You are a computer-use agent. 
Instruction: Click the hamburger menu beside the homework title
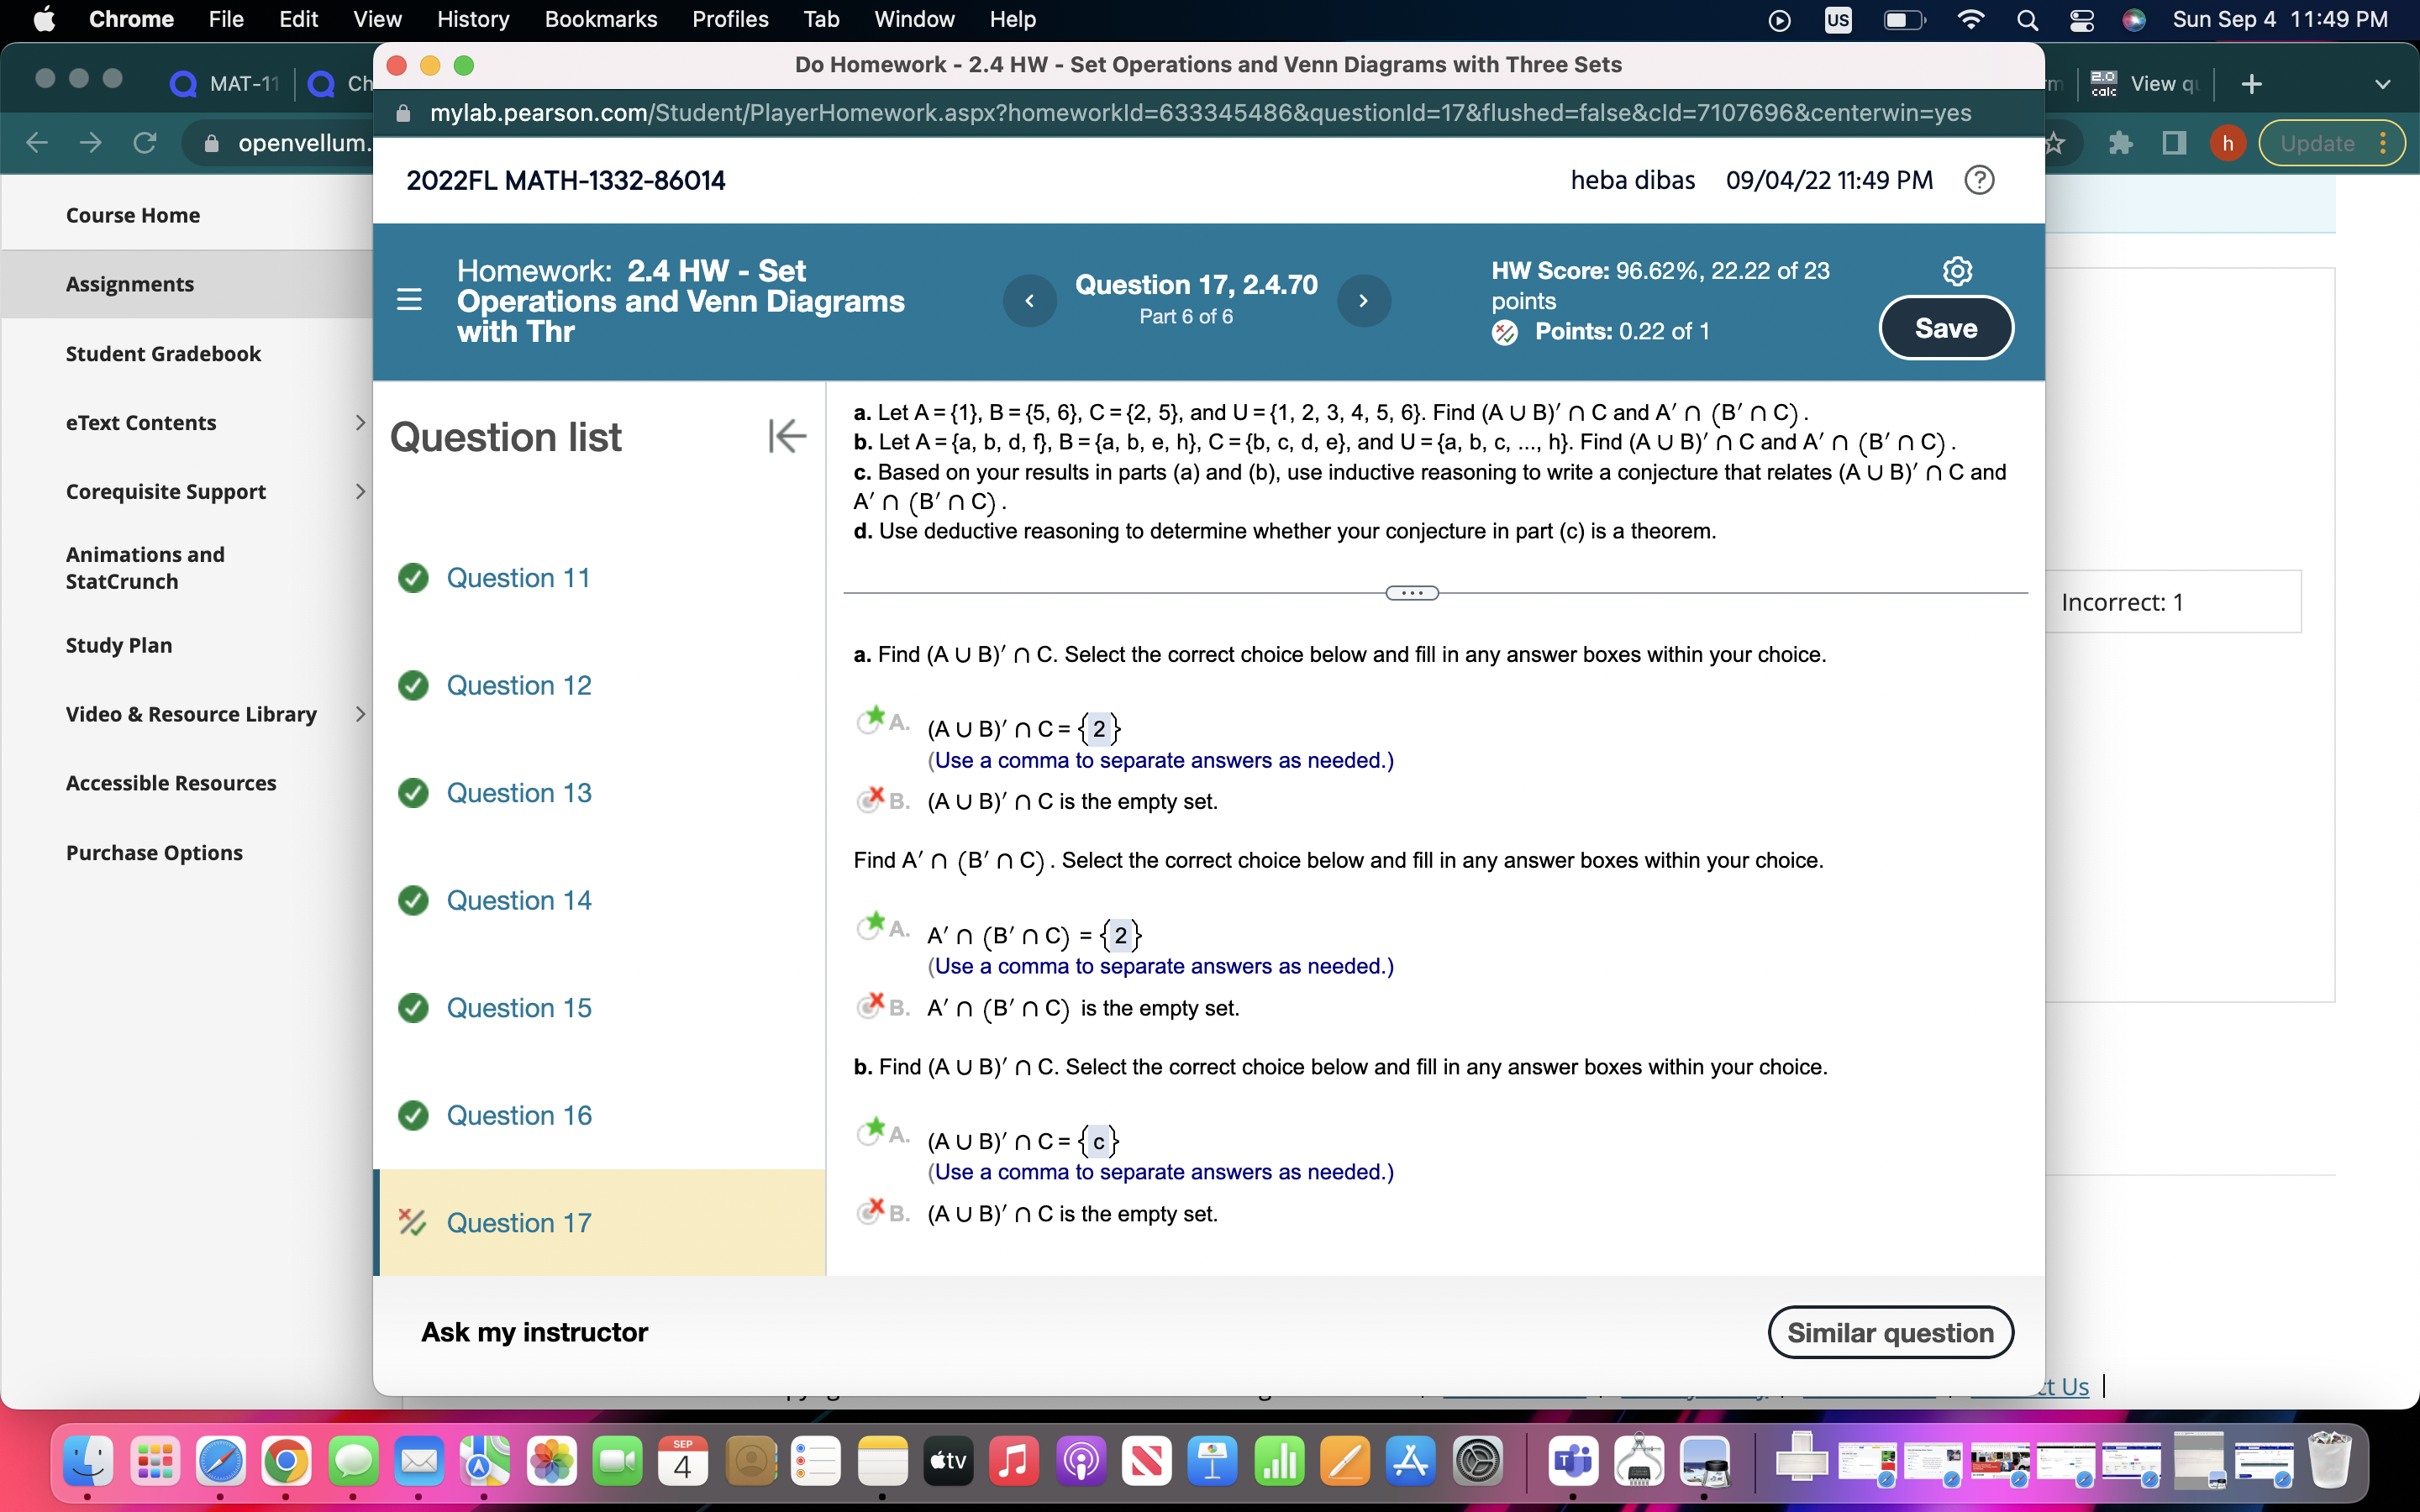409,299
